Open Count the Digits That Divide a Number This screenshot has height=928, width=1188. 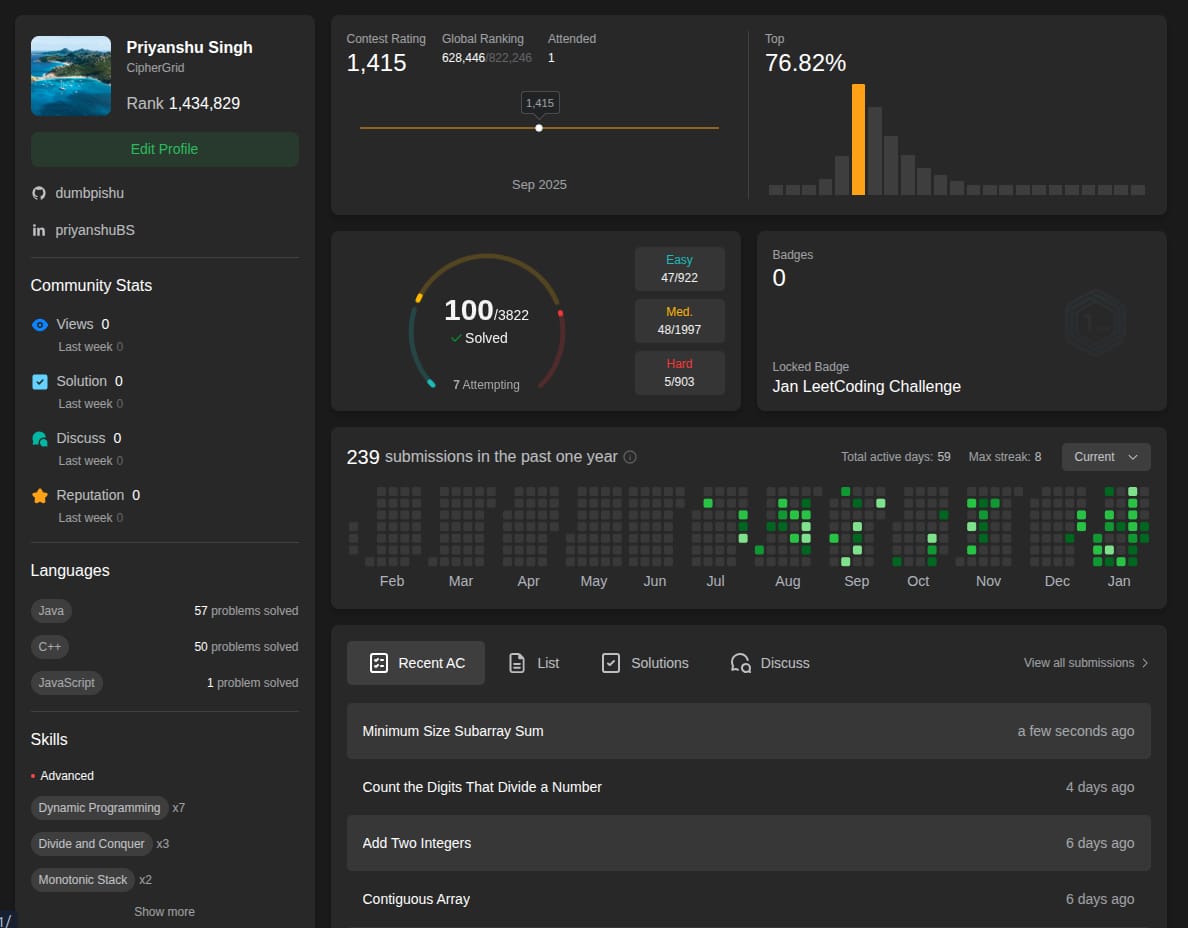tap(749, 787)
